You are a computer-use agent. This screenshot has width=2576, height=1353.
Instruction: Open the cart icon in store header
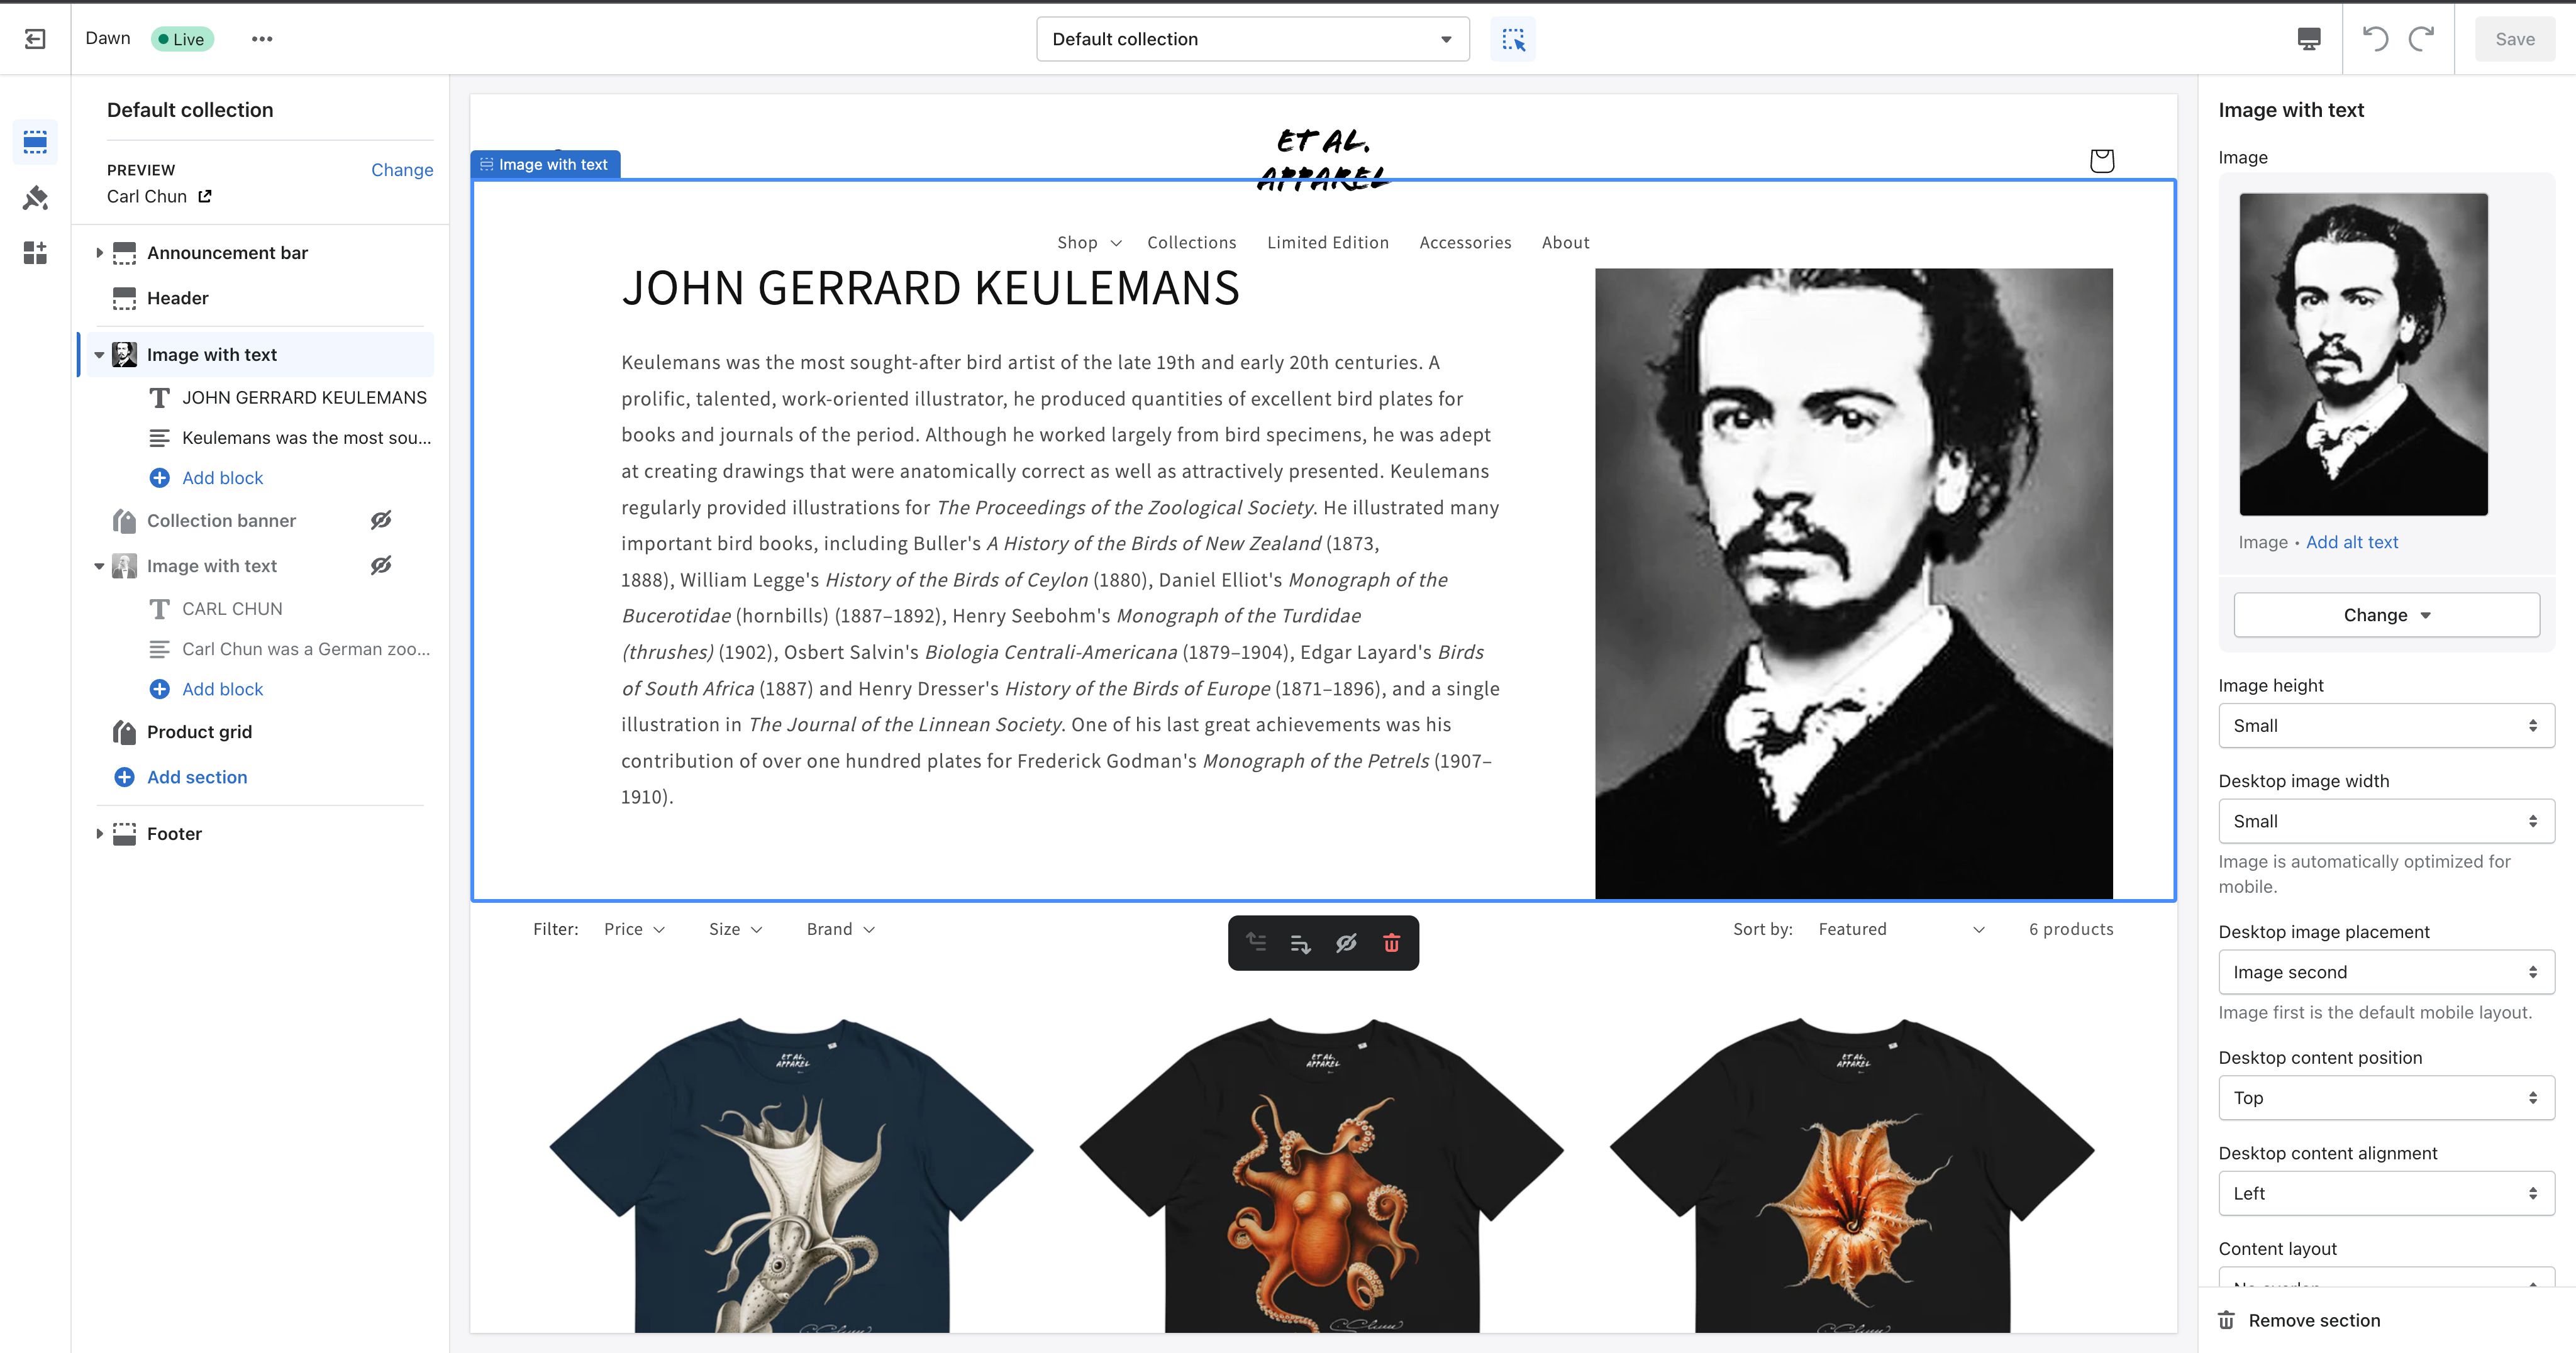(x=2101, y=160)
